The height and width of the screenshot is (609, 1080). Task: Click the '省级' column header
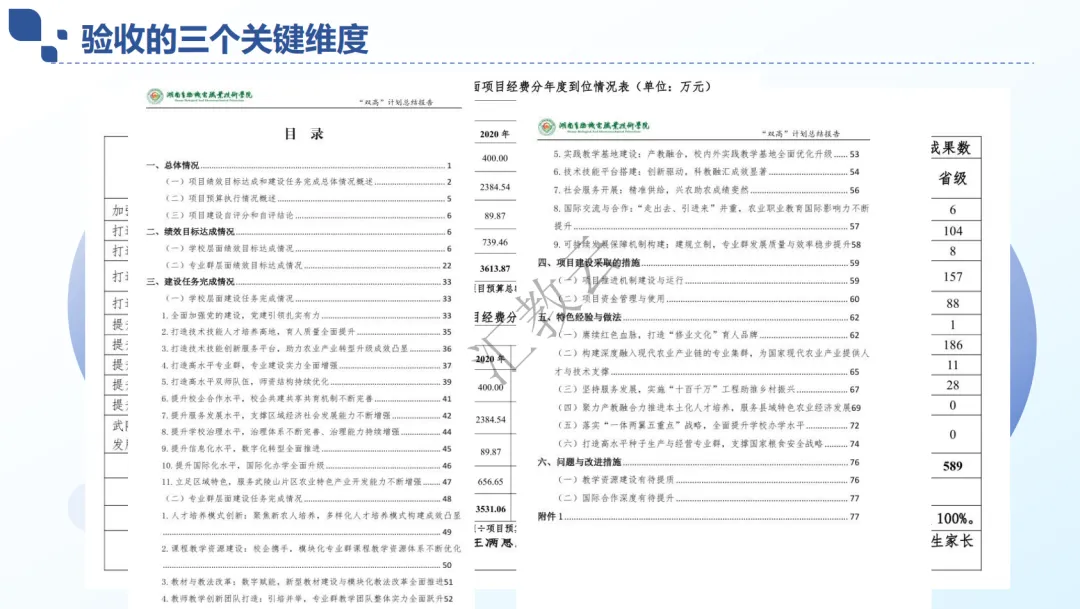click(953, 179)
